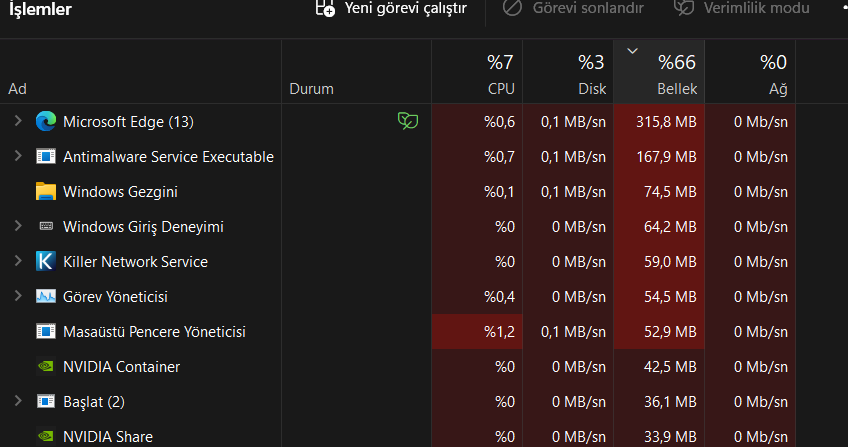Image resolution: width=848 pixels, height=447 pixels.
Task: Click the Windows Gezgini folder icon
Action: pyautogui.click(x=46, y=192)
